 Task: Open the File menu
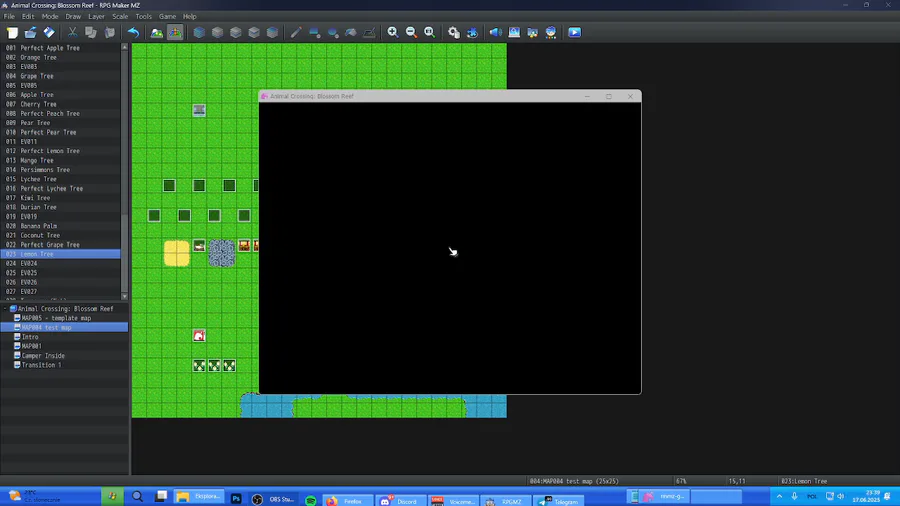pyautogui.click(x=9, y=17)
